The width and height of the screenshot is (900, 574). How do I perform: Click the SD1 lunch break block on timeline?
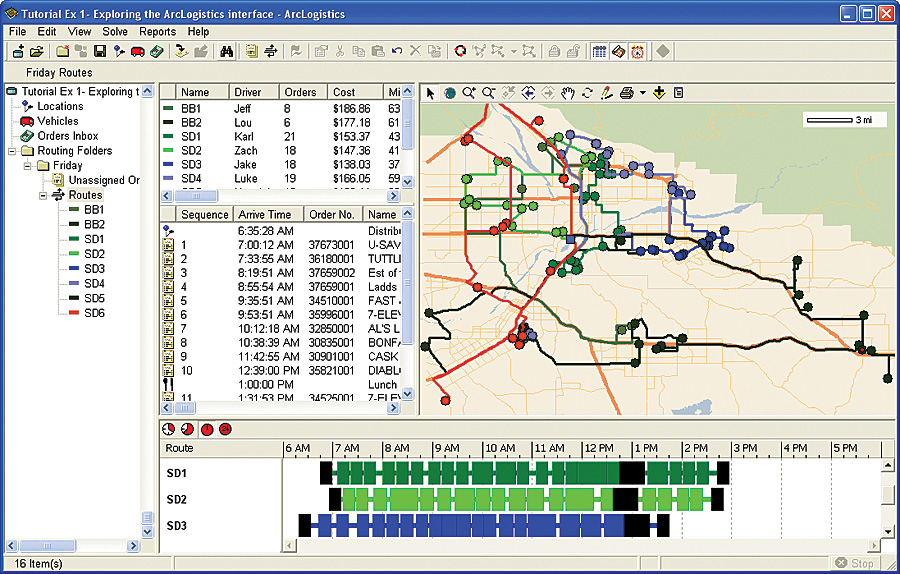pos(632,474)
